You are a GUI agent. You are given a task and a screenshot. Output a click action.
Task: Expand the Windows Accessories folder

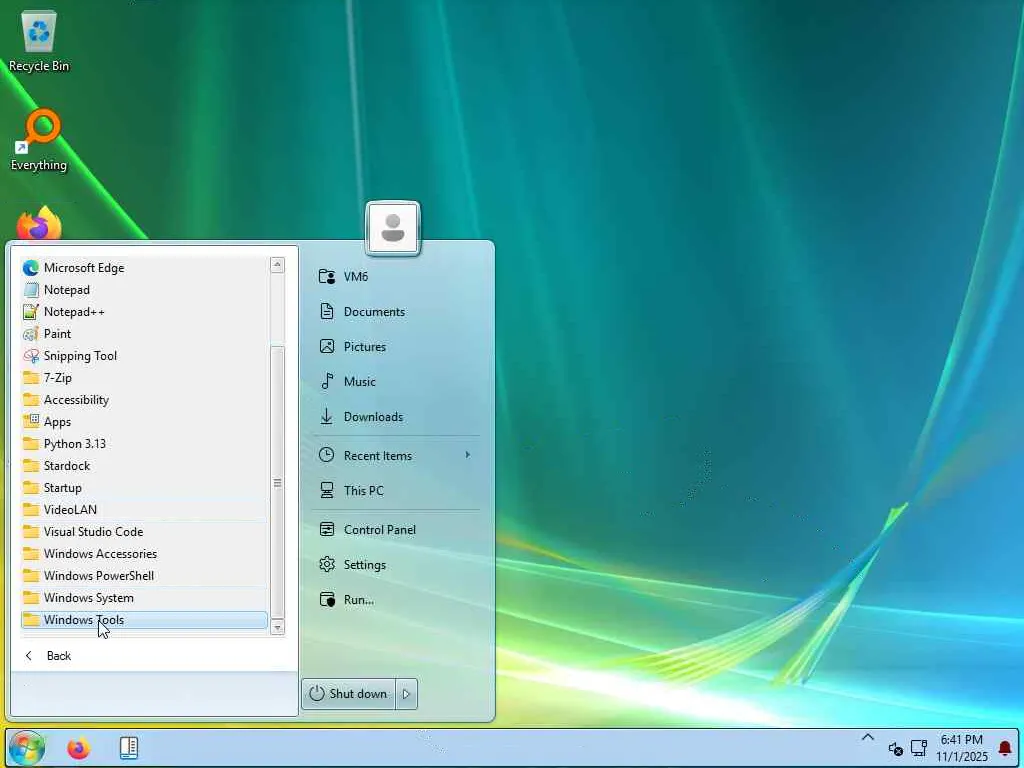pyautogui.click(x=144, y=554)
